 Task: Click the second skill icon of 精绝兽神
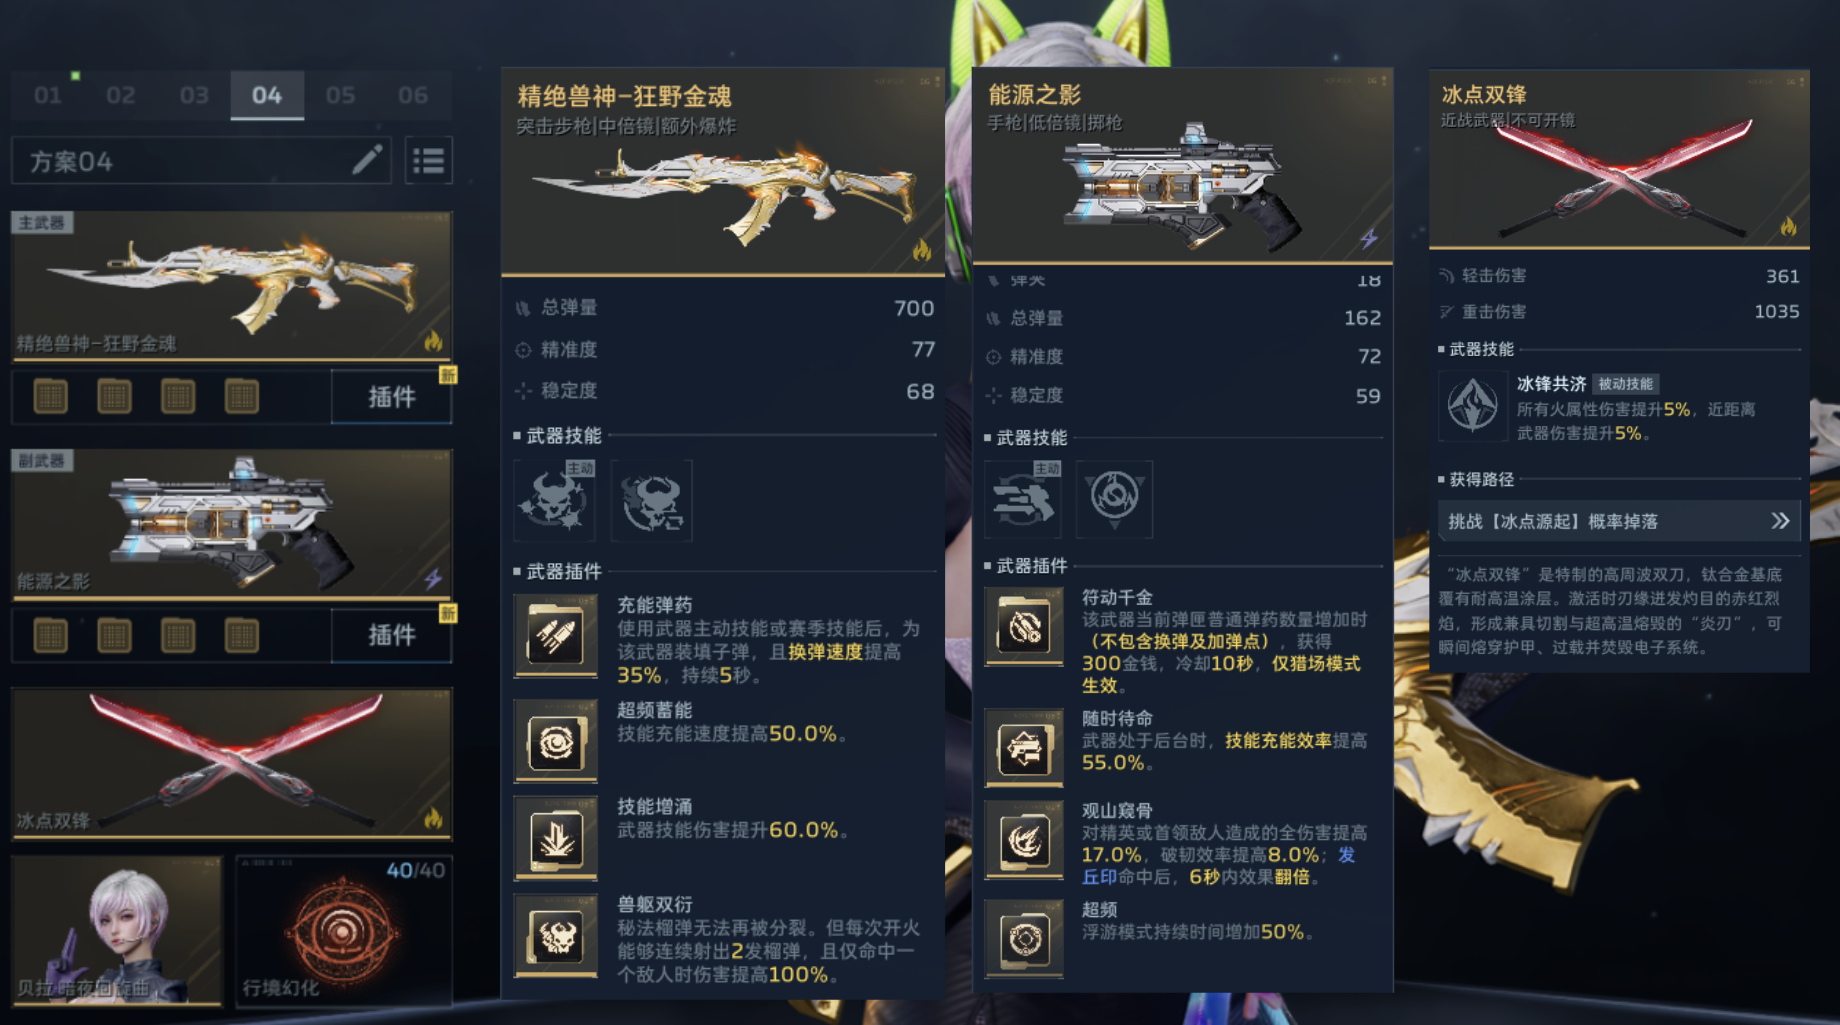(652, 500)
